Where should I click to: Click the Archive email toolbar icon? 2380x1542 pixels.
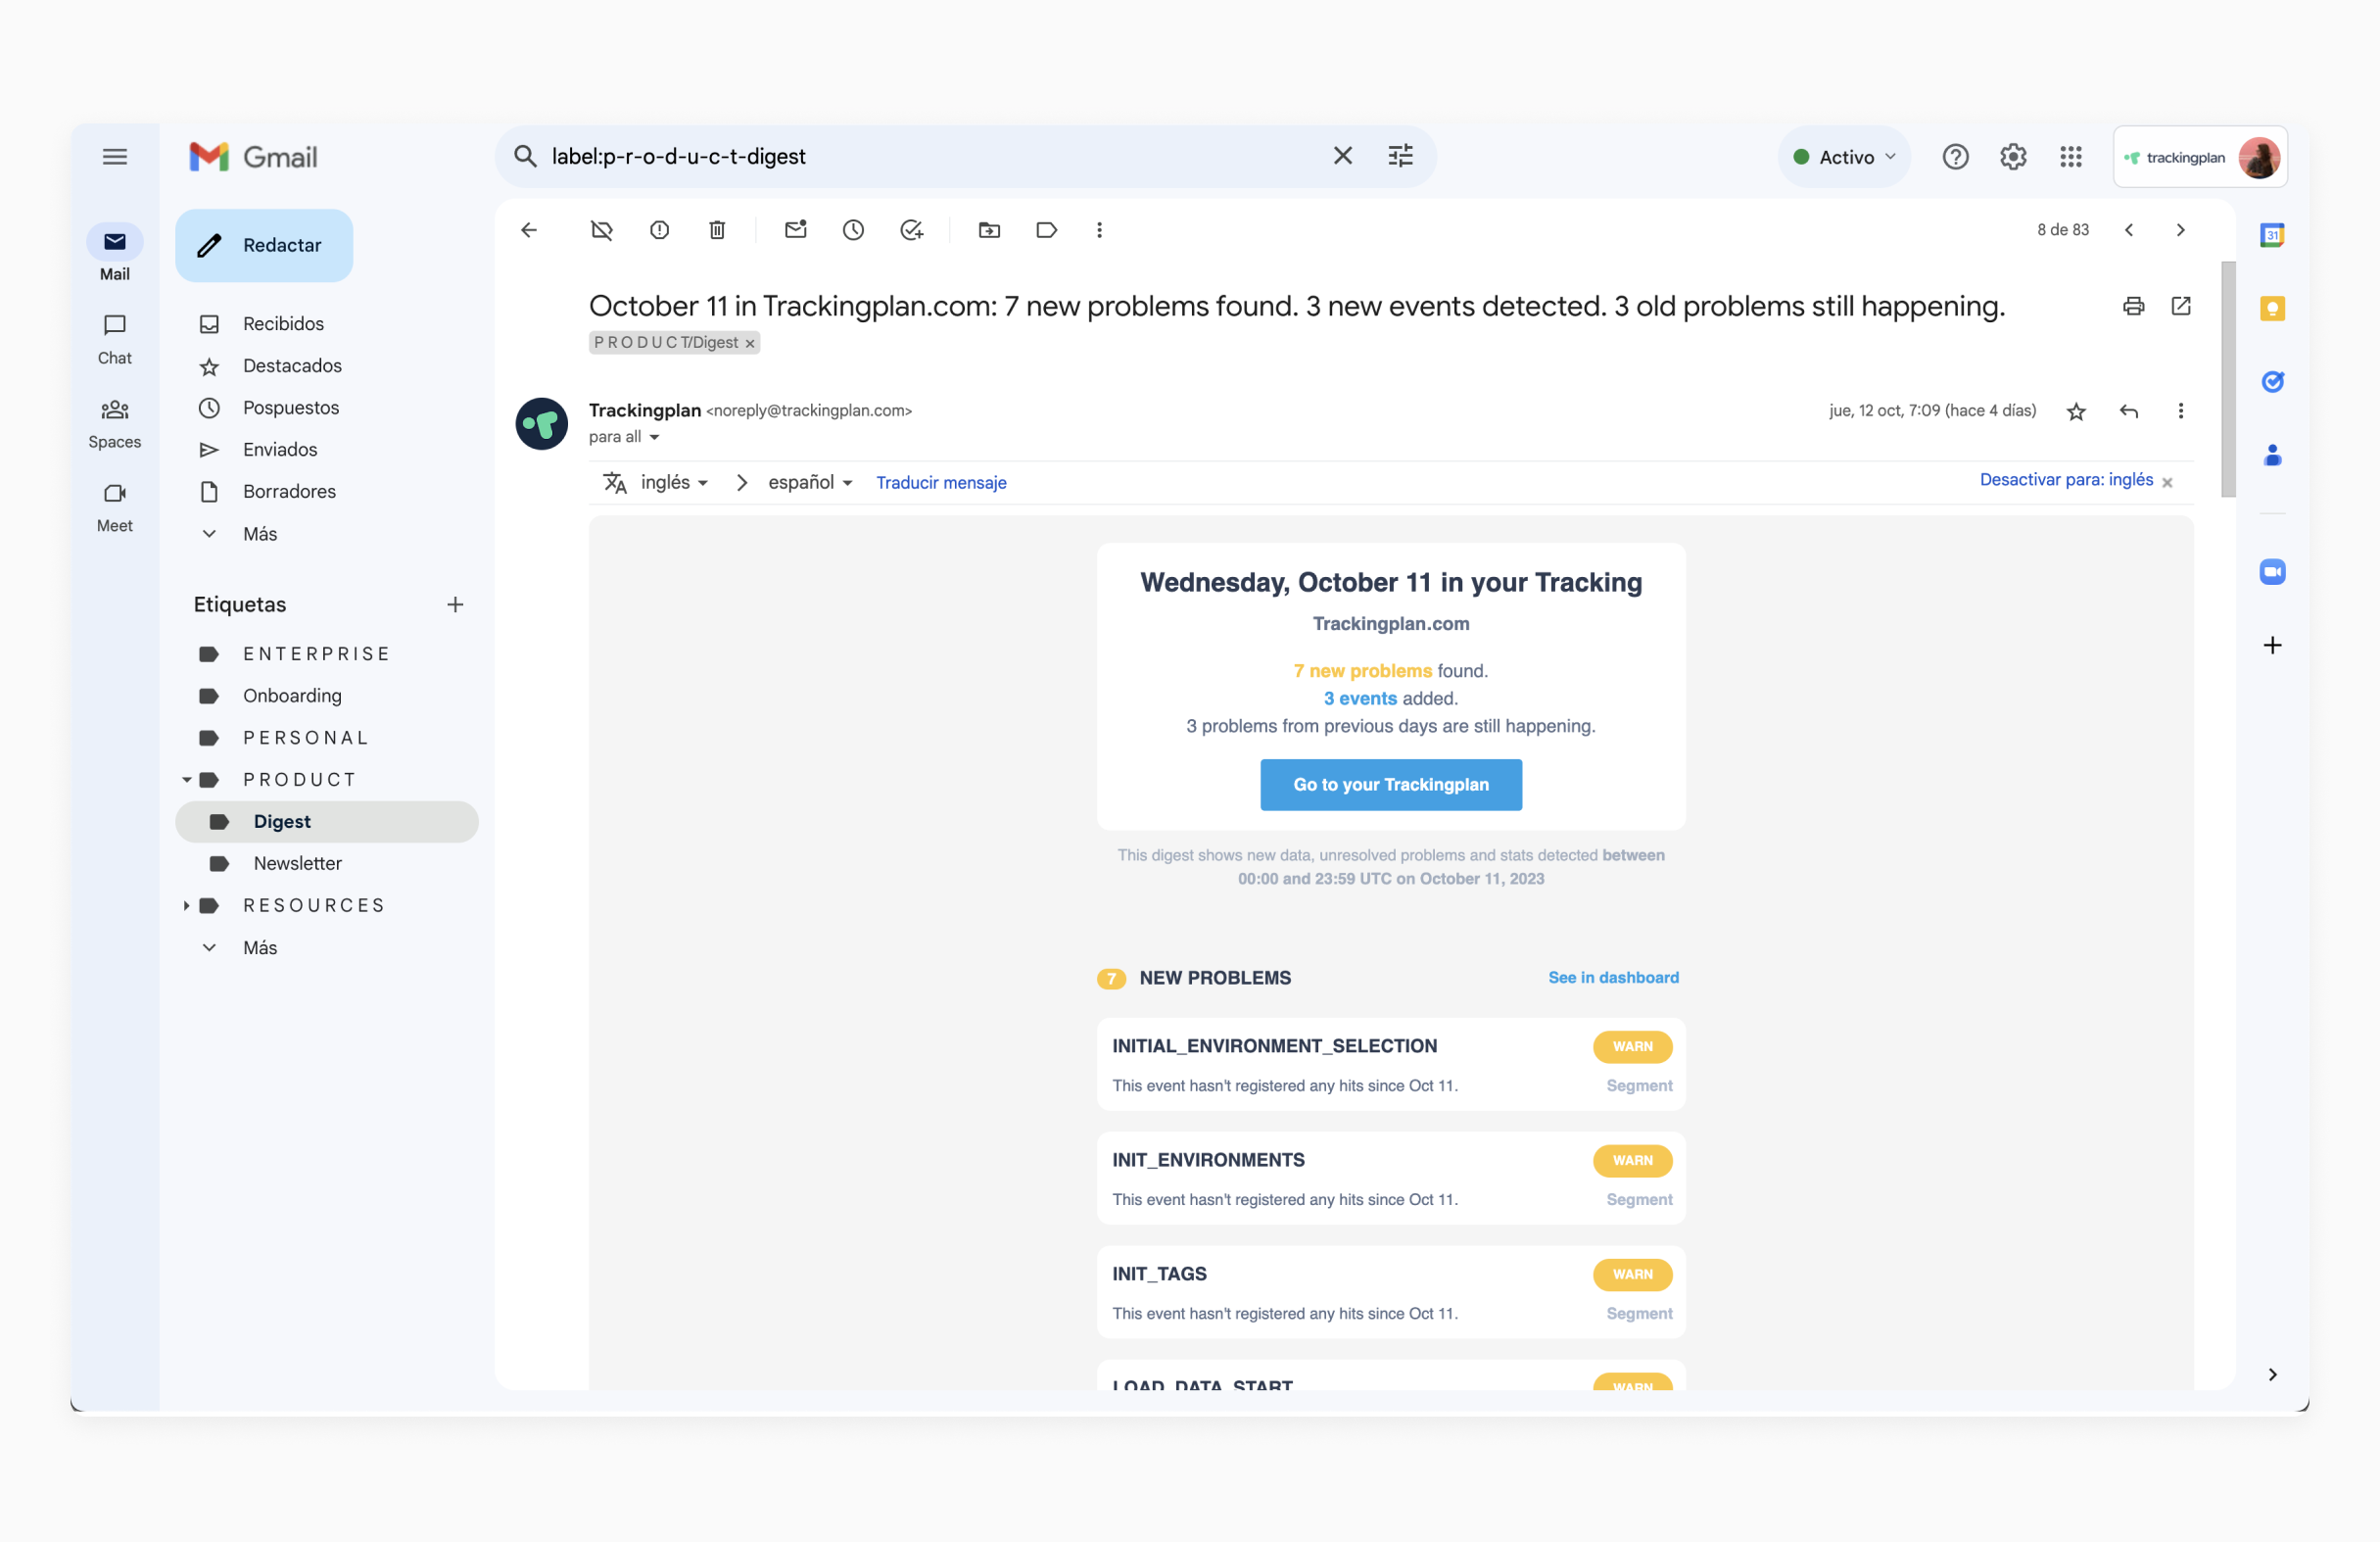601,230
